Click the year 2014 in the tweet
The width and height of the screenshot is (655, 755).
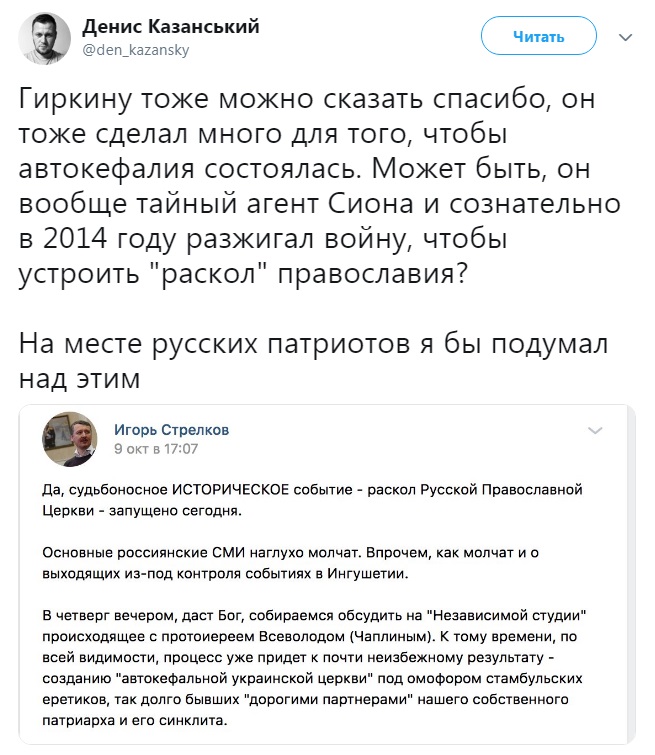pyautogui.click(x=75, y=238)
